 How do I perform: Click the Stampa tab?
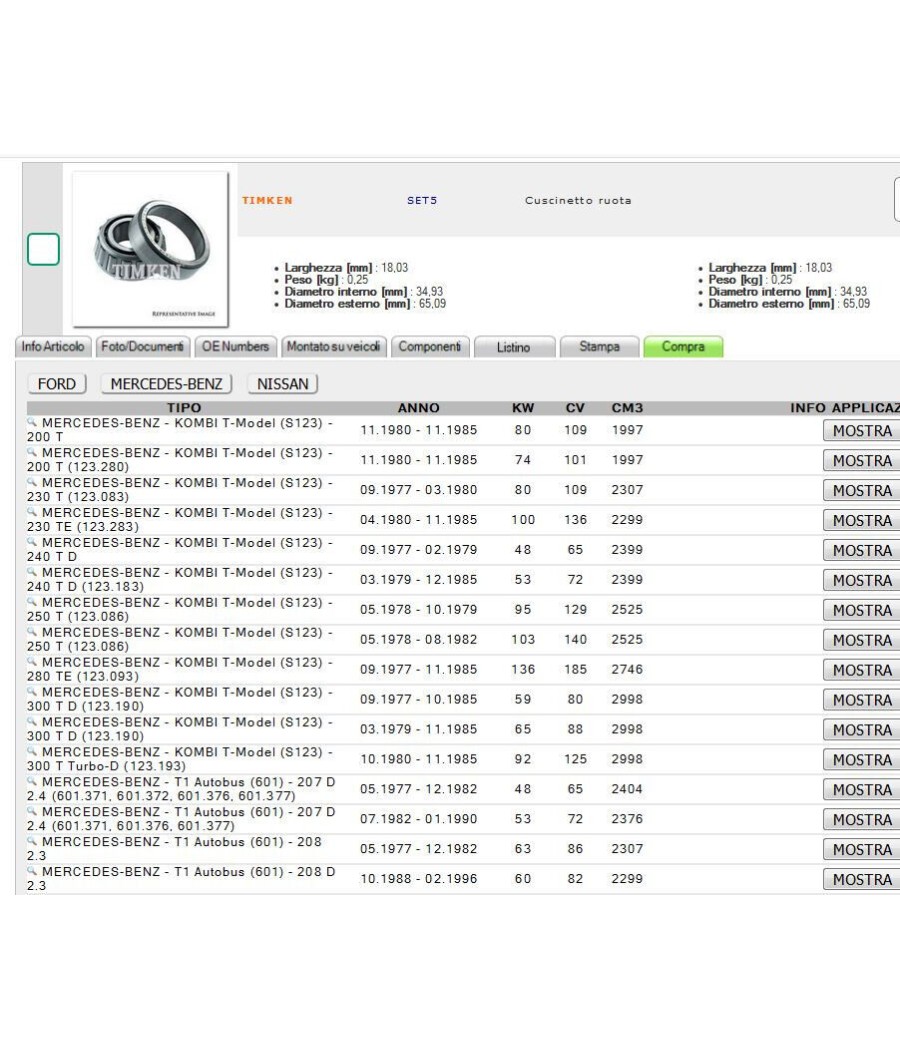tap(599, 347)
